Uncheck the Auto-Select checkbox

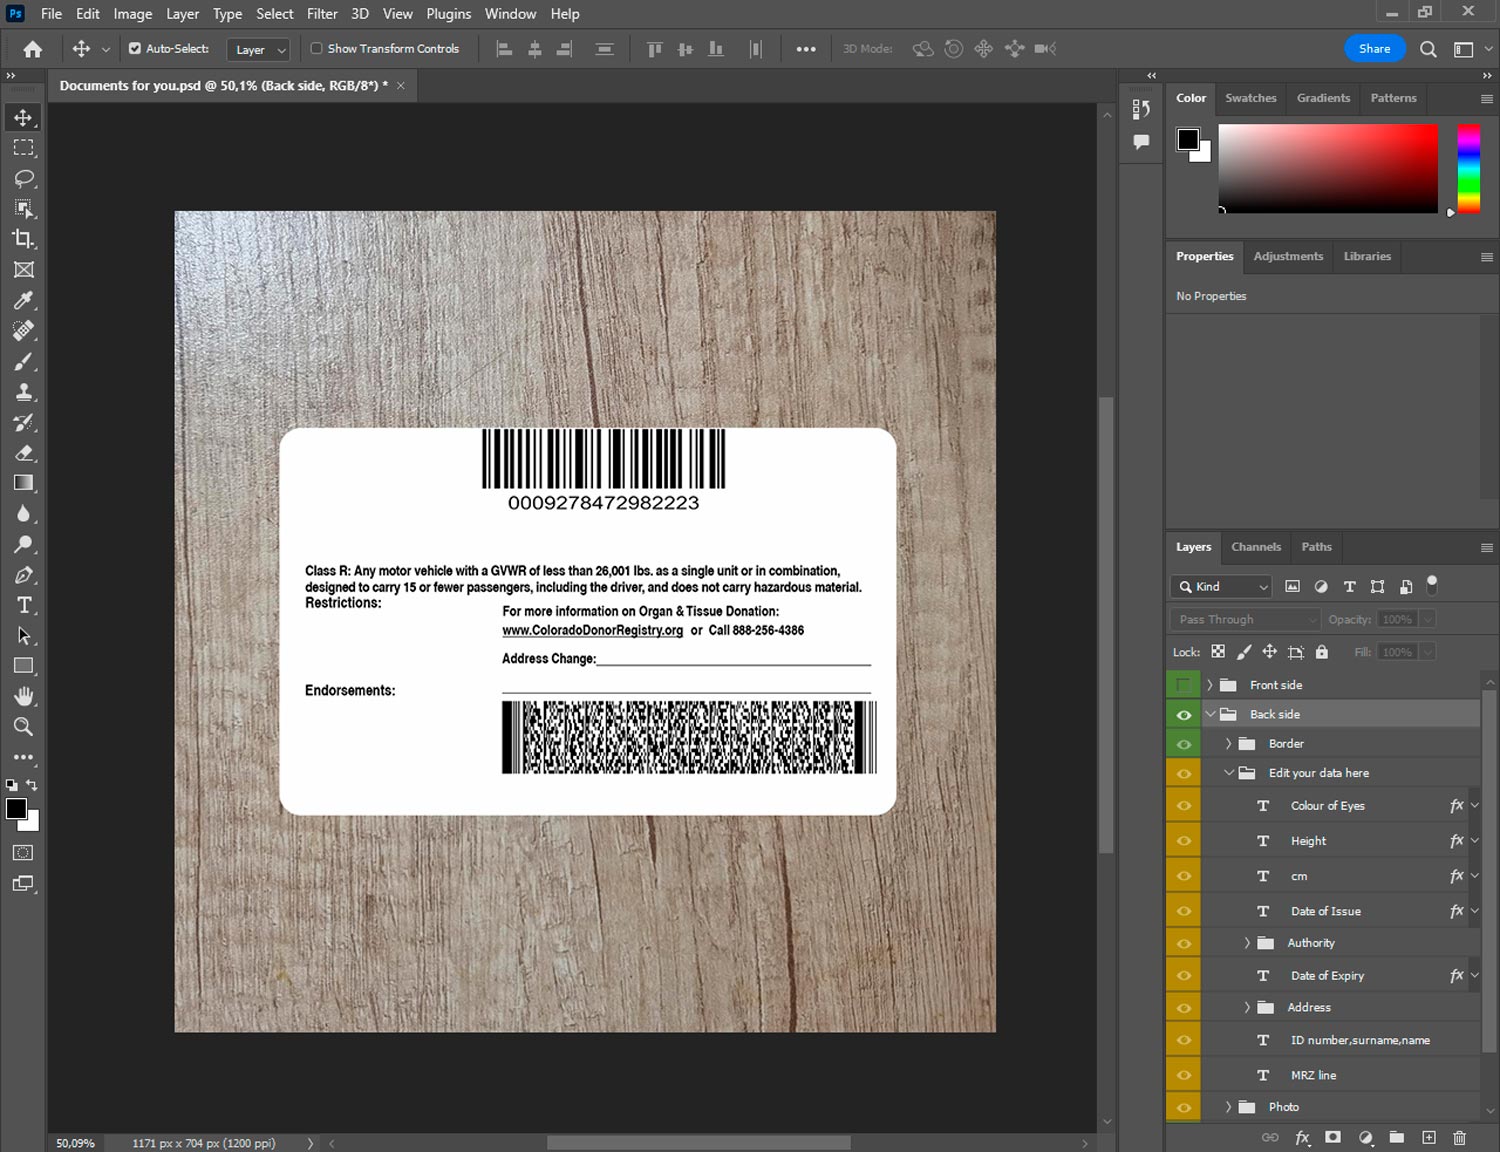135,48
